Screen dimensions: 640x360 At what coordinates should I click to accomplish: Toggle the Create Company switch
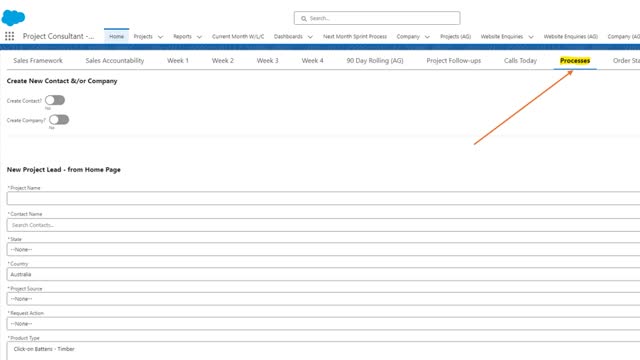tap(59, 120)
